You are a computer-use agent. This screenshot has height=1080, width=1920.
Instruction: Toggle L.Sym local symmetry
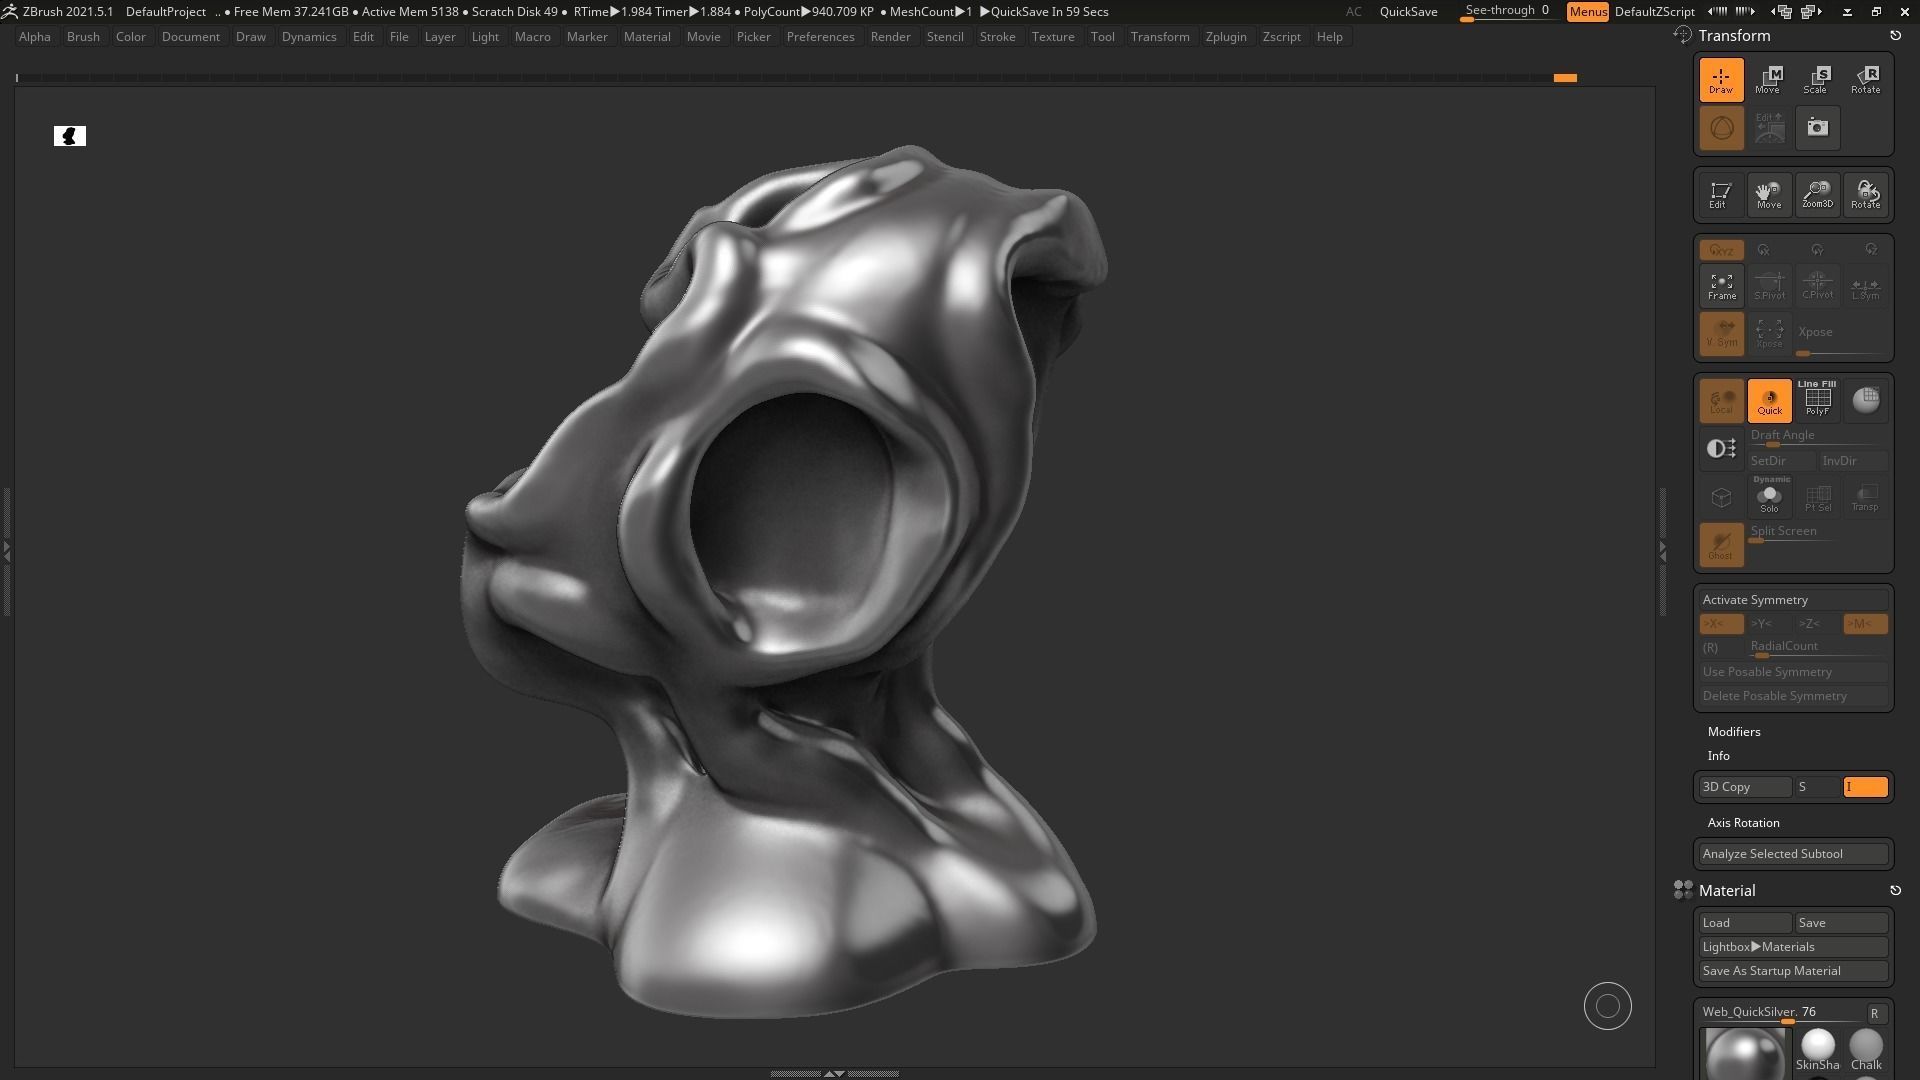(x=1865, y=286)
